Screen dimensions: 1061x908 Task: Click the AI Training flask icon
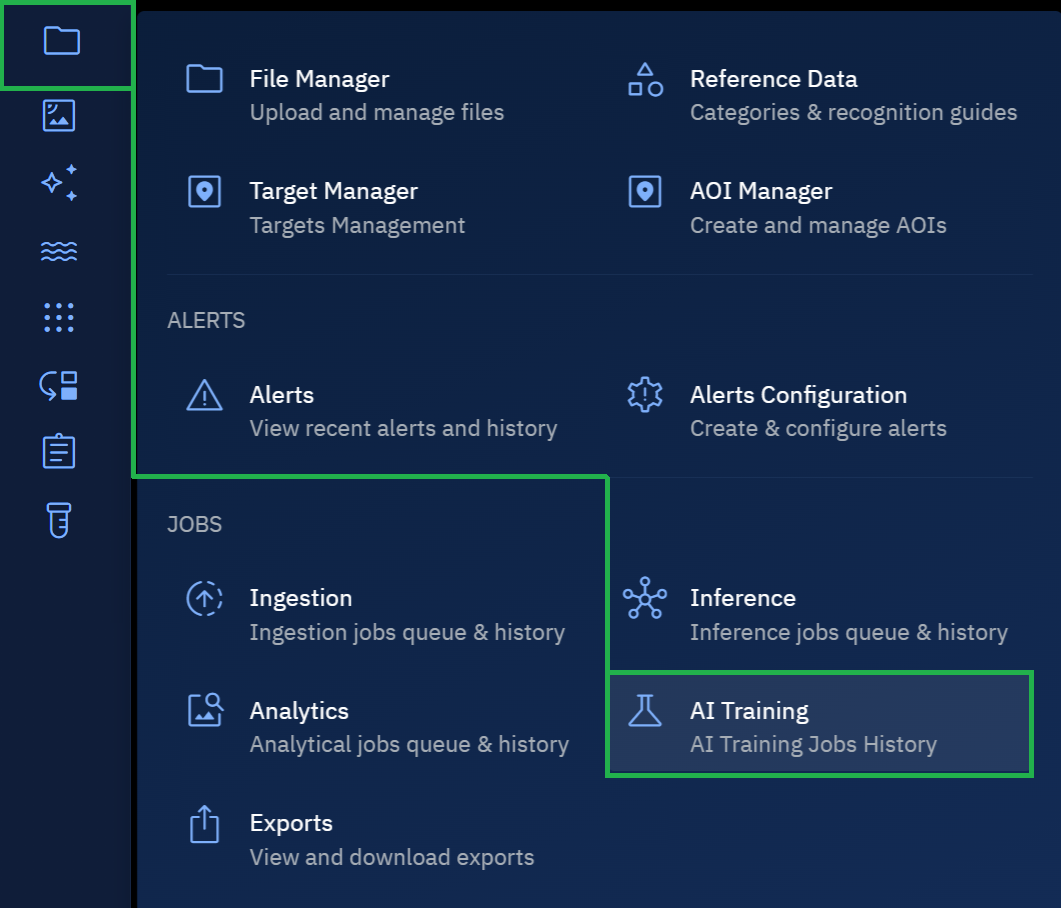tap(645, 710)
